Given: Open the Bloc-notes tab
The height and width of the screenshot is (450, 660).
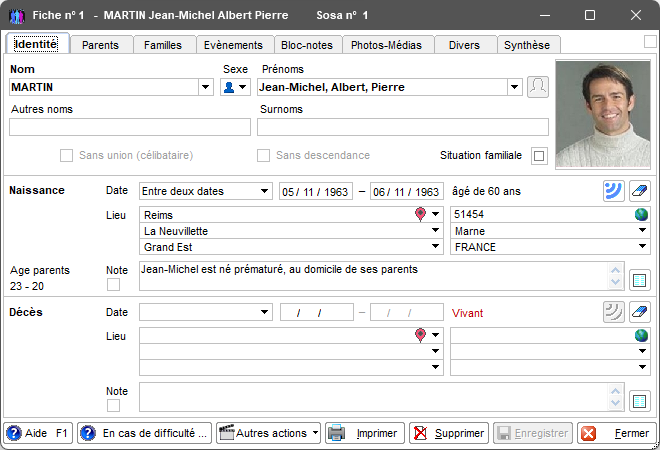Looking at the screenshot, I should pyautogui.click(x=307, y=45).
